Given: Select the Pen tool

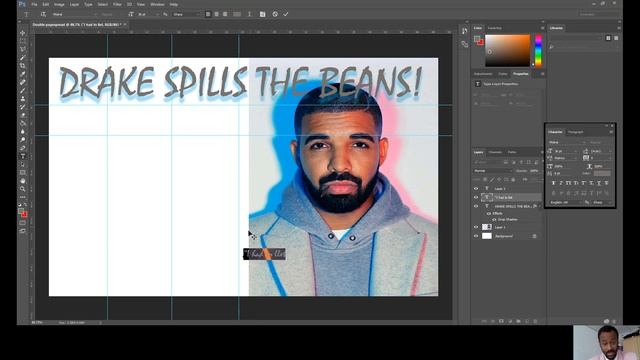Looking at the screenshot, I should tap(22, 148).
